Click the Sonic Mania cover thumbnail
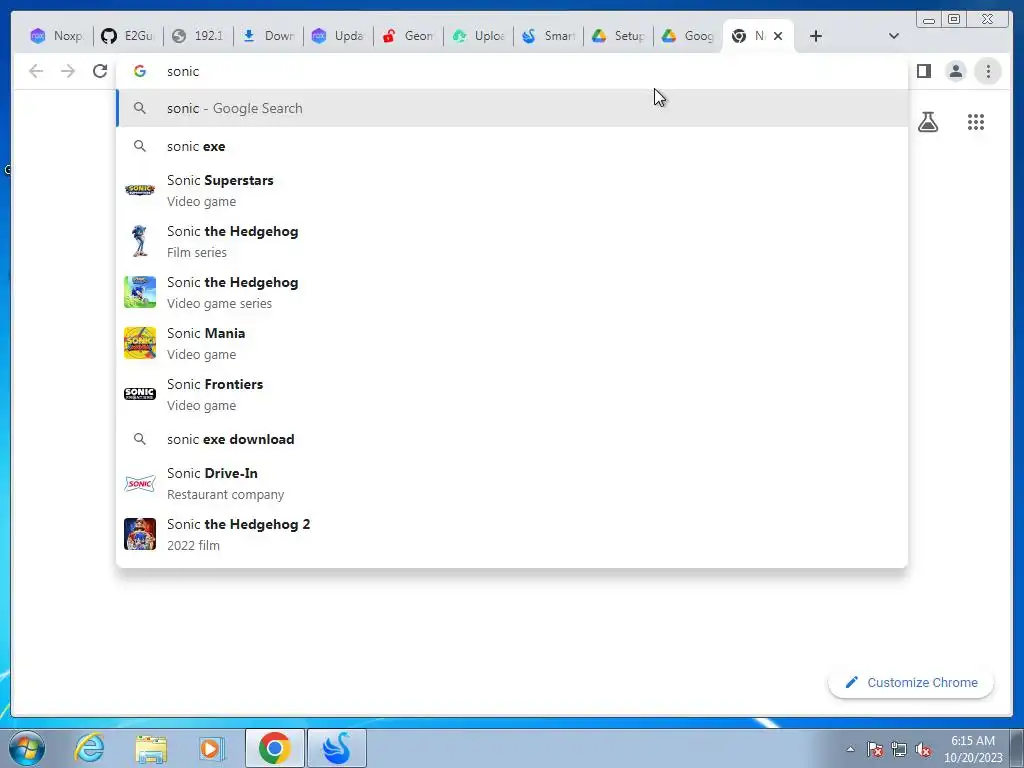The width and height of the screenshot is (1024, 768). coord(140,343)
